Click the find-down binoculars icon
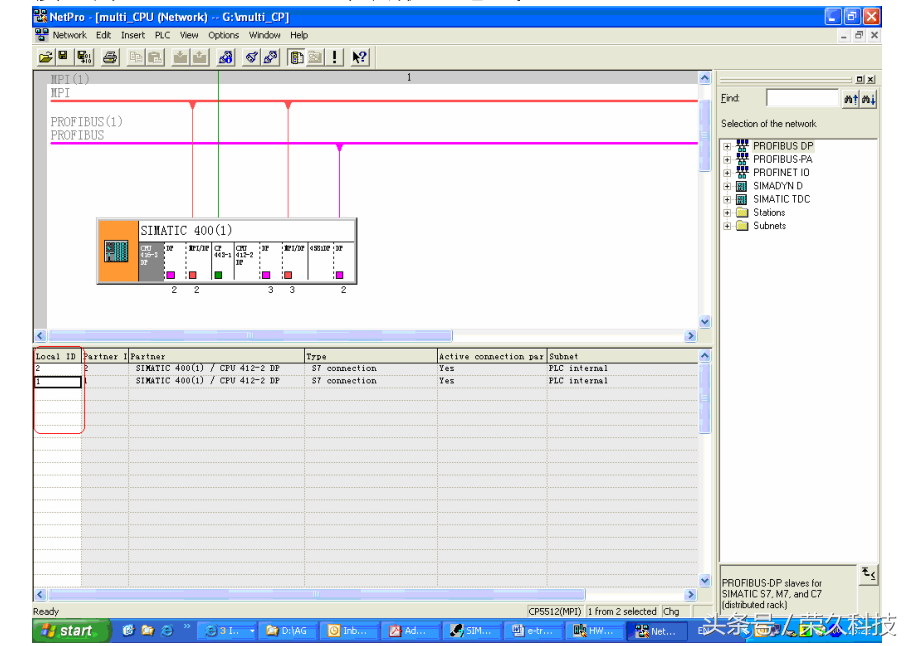Image resolution: width=912 pixels, height=646 pixels. tap(869, 98)
